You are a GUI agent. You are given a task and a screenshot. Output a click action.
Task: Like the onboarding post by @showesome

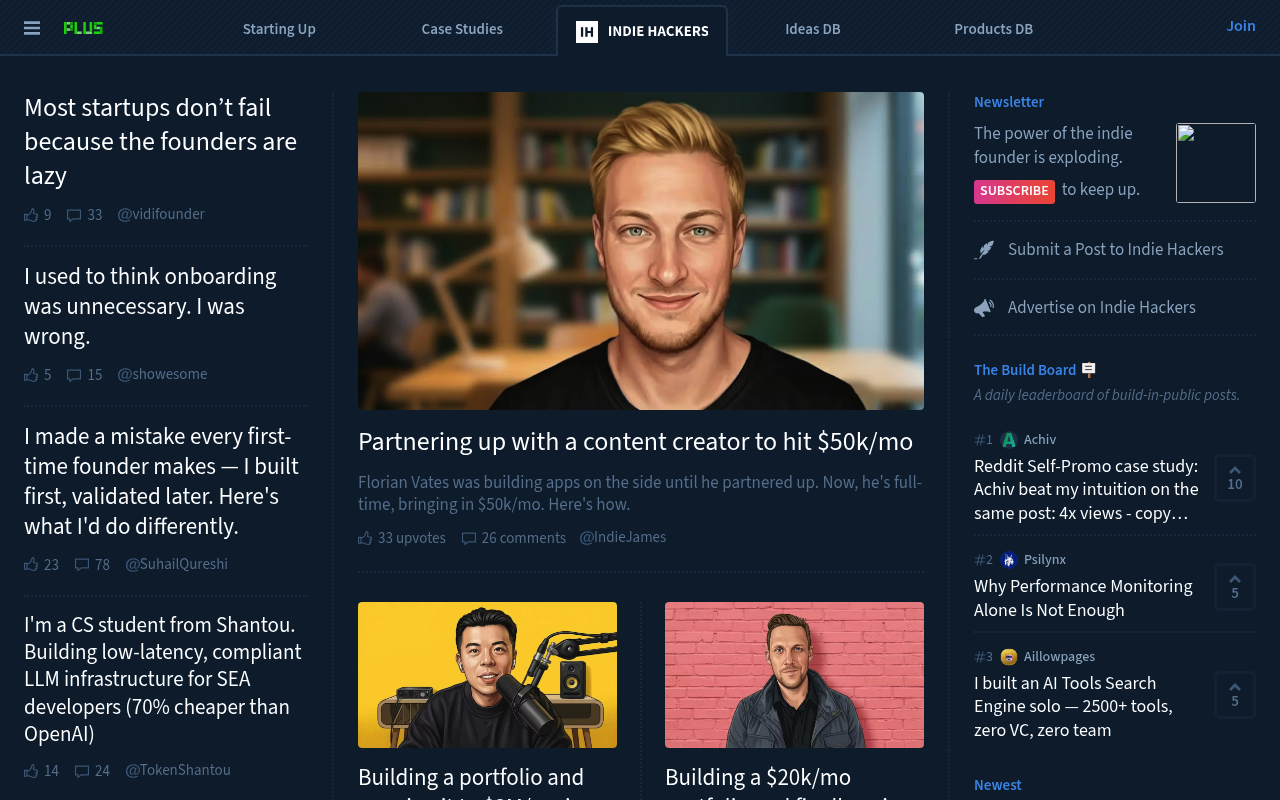31,375
